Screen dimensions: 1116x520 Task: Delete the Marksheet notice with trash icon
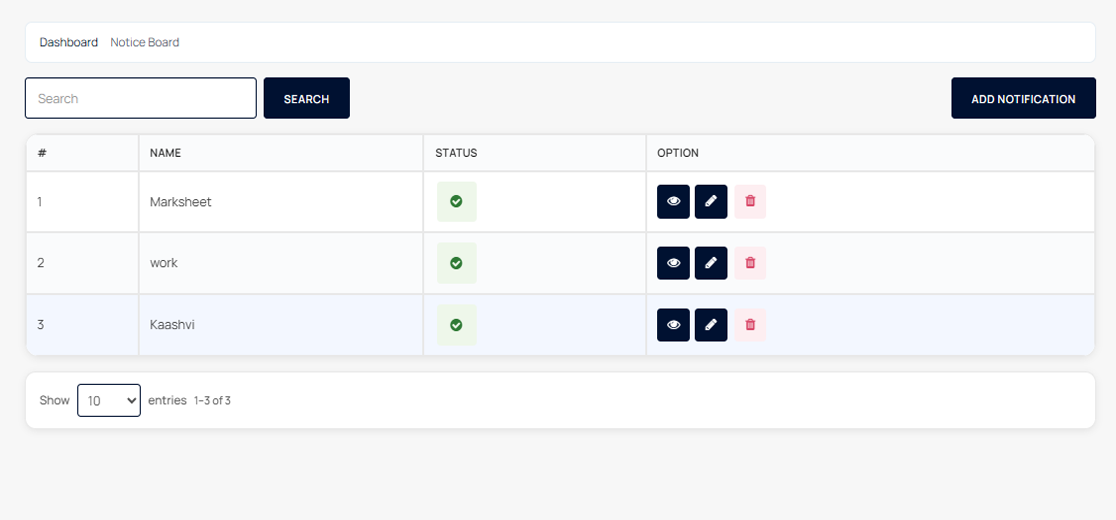(750, 201)
